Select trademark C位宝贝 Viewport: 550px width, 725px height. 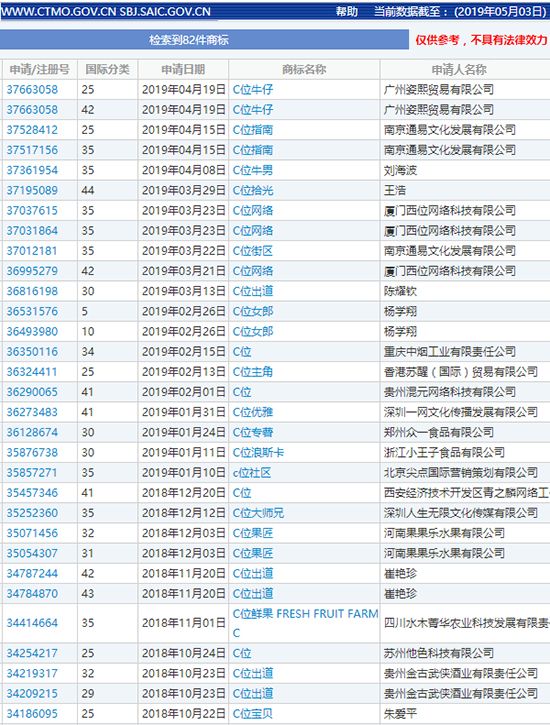(x=253, y=714)
